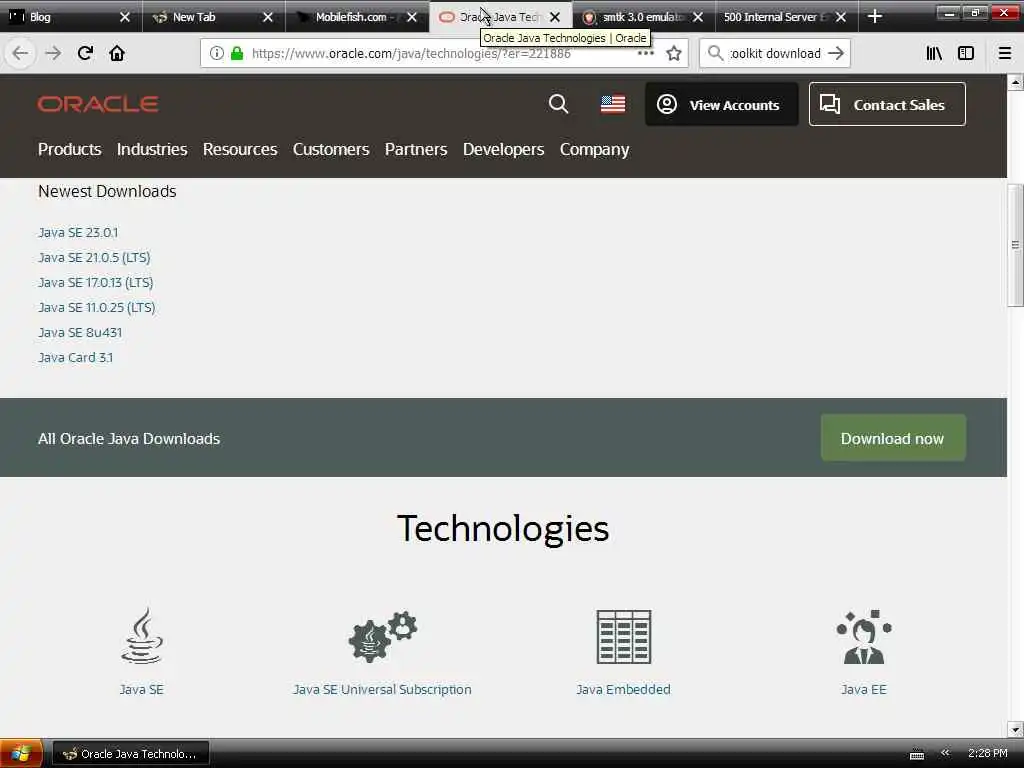Open the page actions three-dots menu
The height and width of the screenshot is (768, 1024).
(x=645, y=53)
